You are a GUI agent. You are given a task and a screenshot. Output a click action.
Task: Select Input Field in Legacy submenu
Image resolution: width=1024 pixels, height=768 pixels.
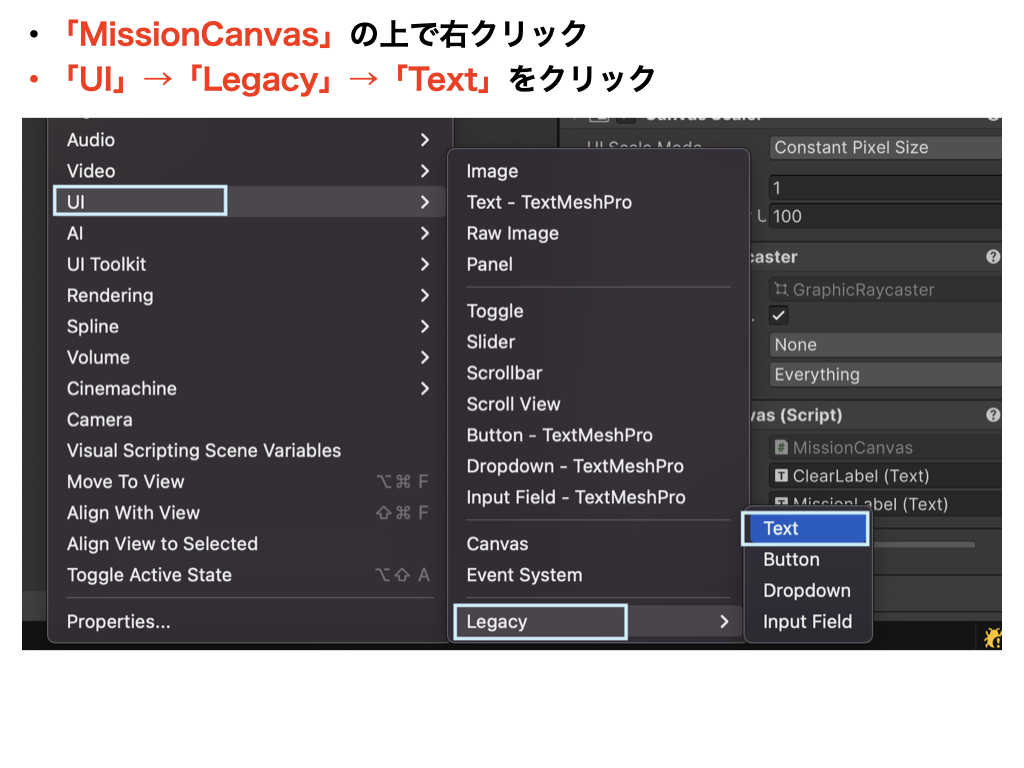coord(807,622)
